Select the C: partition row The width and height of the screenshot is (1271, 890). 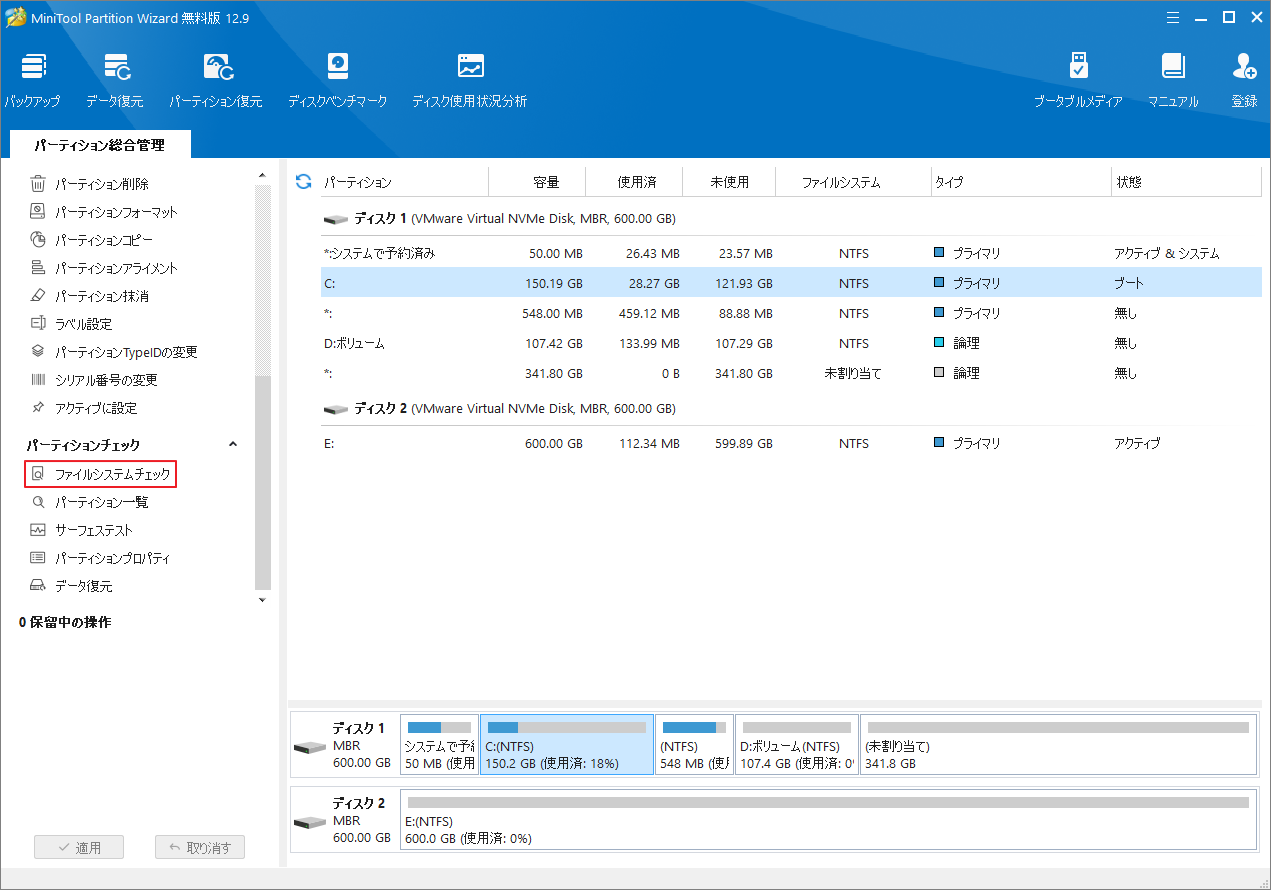coord(791,283)
